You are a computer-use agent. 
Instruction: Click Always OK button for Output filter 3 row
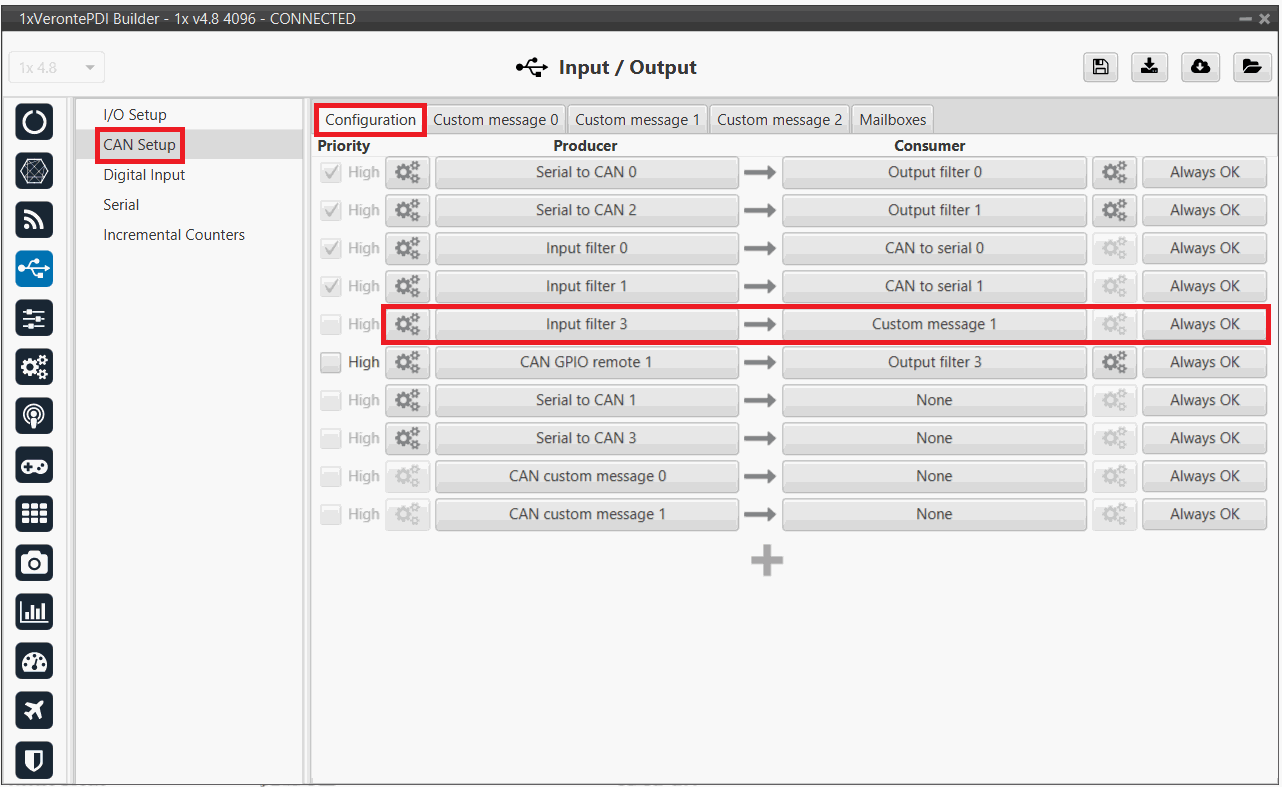(1204, 362)
